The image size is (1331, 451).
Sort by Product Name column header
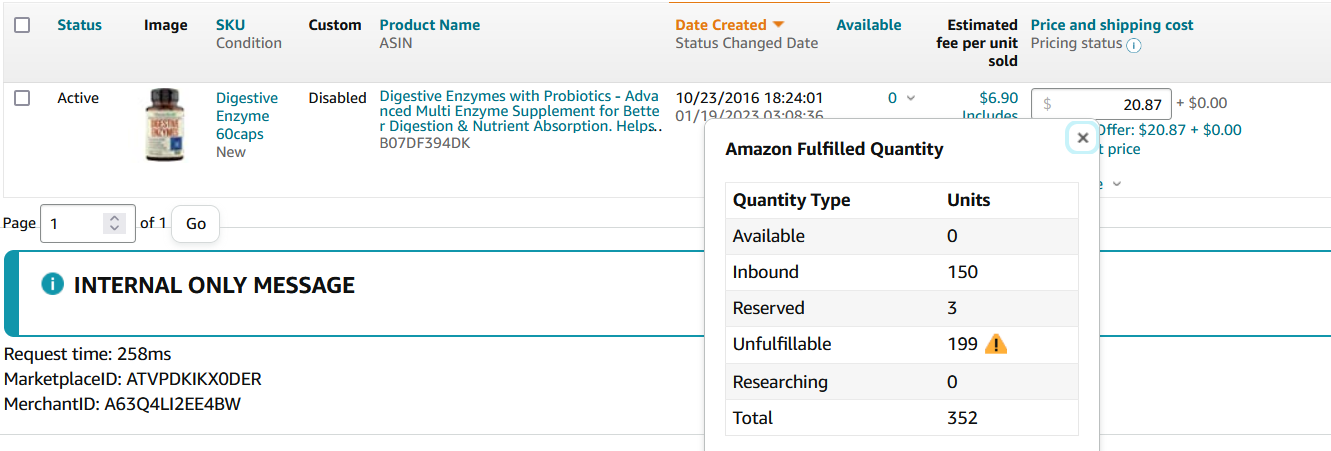click(430, 25)
